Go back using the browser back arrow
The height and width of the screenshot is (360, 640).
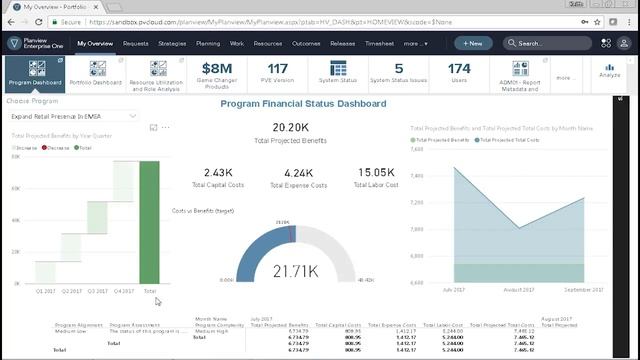coord(11,22)
